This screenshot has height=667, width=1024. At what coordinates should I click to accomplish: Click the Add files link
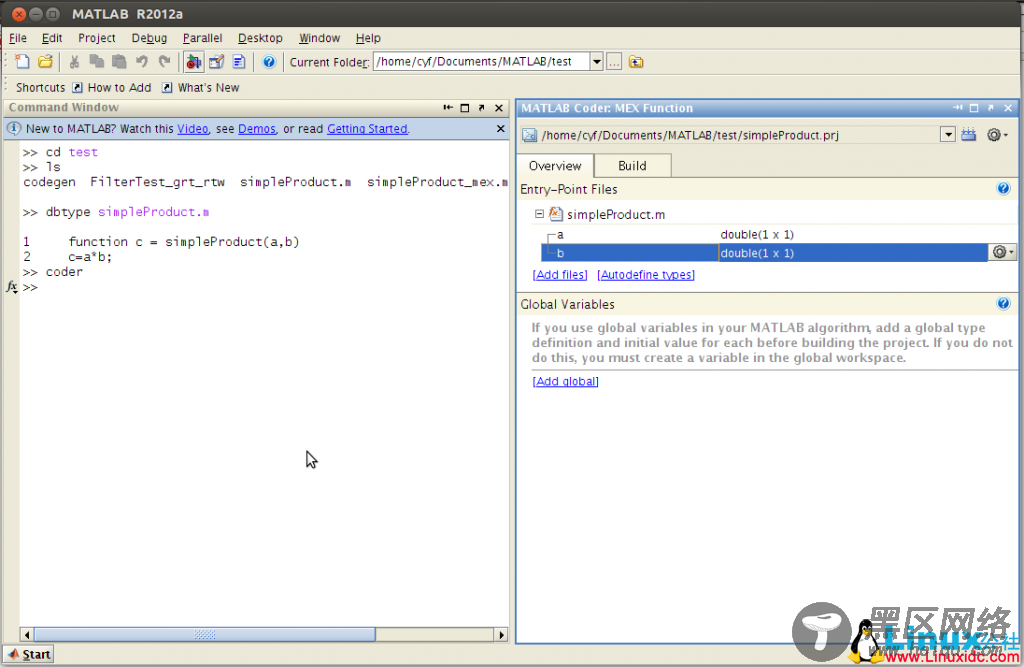point(560,275)
